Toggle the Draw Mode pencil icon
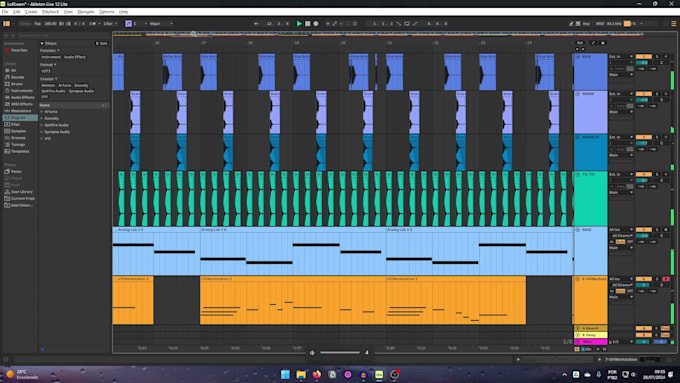The height and width of the screenshot is (383, 680). pyautogui.click(x=571, y=23)
